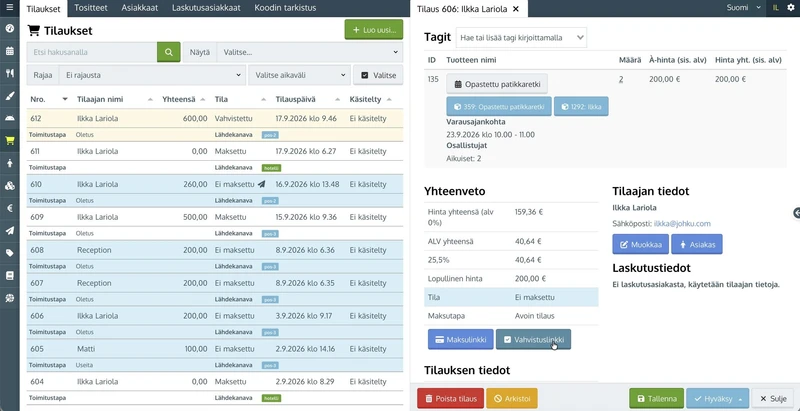Image resolution: width=800 pixels, height=411 pixels.
Task: Click the 1292: Ilkka button
Action: tap(581, 107)
